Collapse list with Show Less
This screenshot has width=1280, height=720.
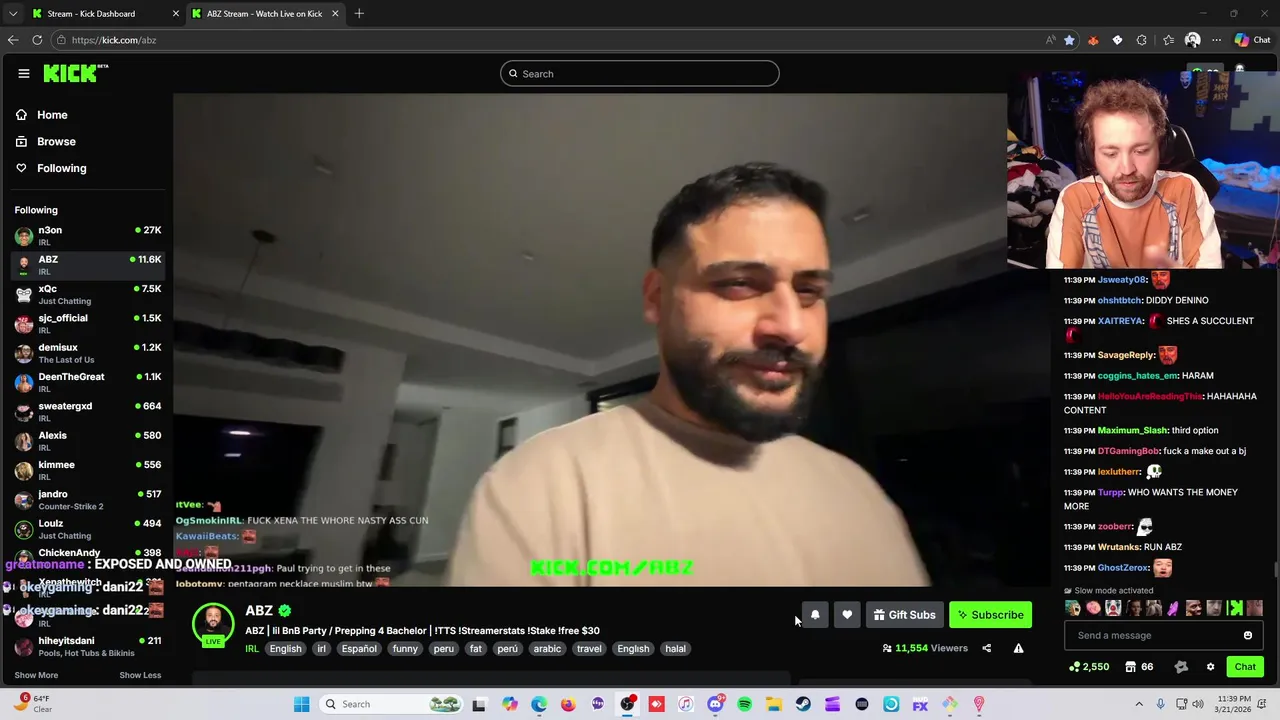[x=140, y=675]
